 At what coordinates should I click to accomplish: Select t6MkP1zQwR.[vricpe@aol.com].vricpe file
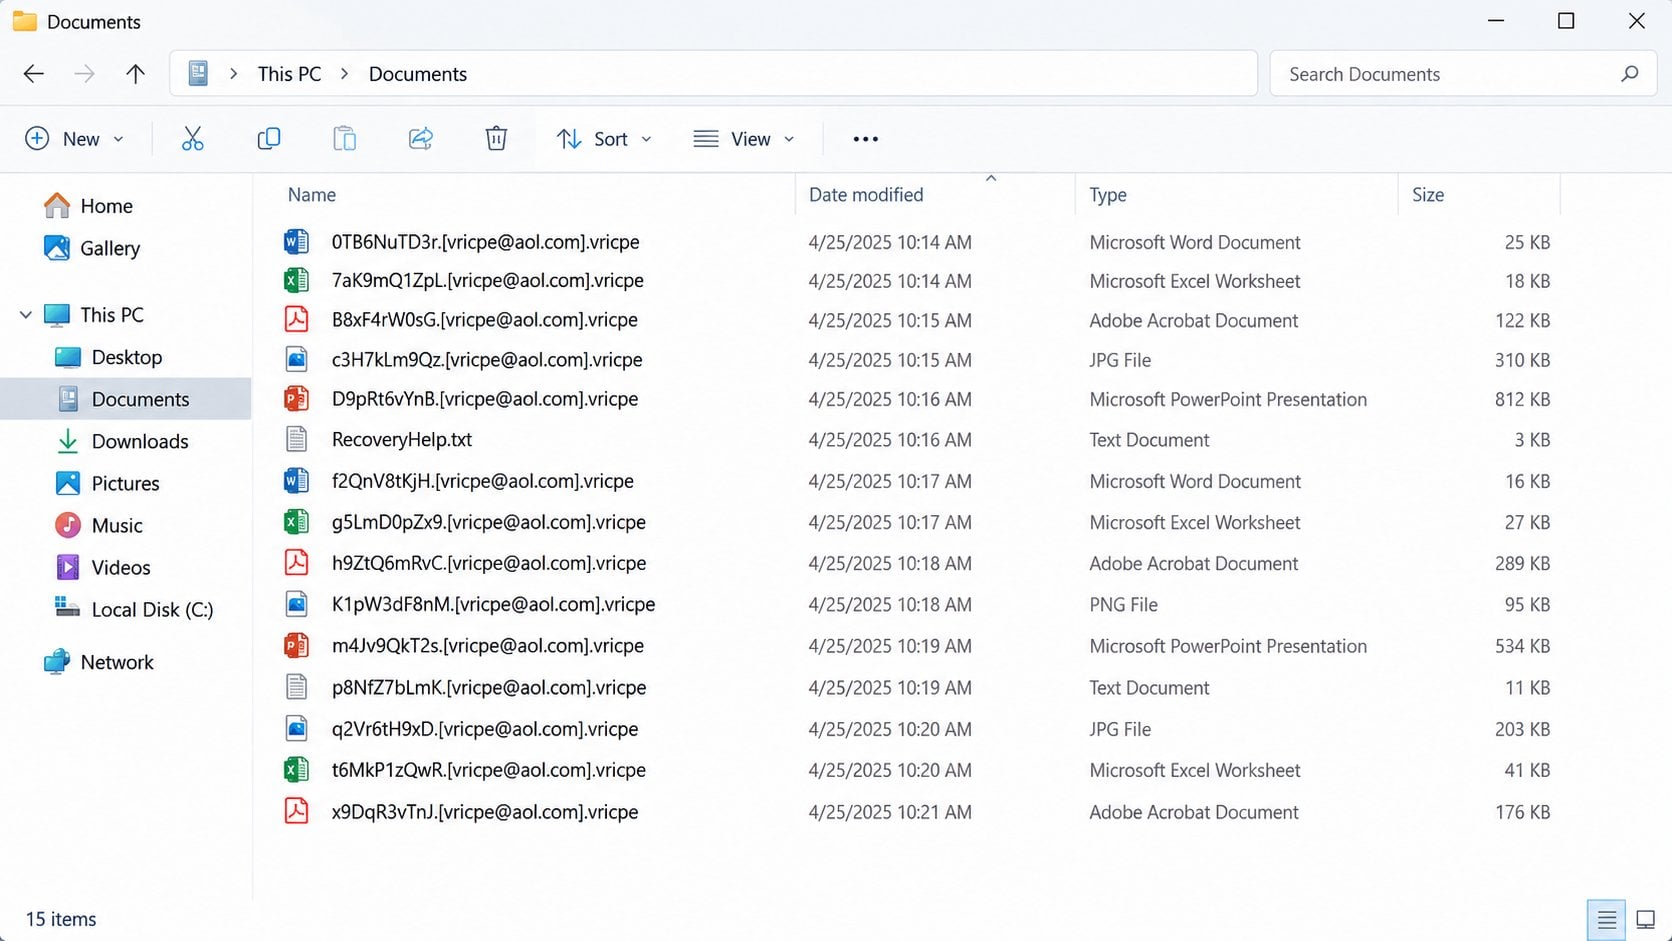tap(489, 770)
